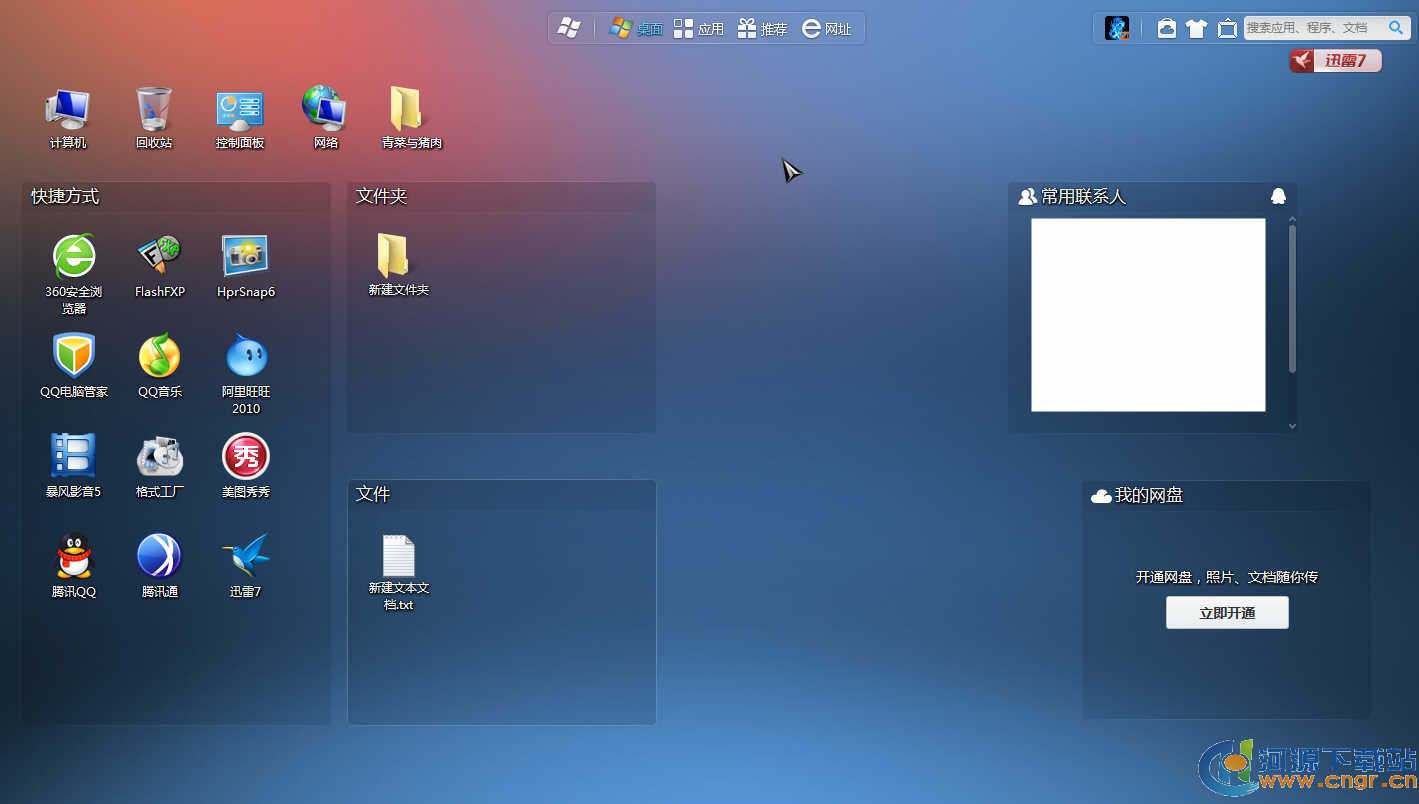
Task: Start 格式工厂 format converter
Action: coord(159,457)
